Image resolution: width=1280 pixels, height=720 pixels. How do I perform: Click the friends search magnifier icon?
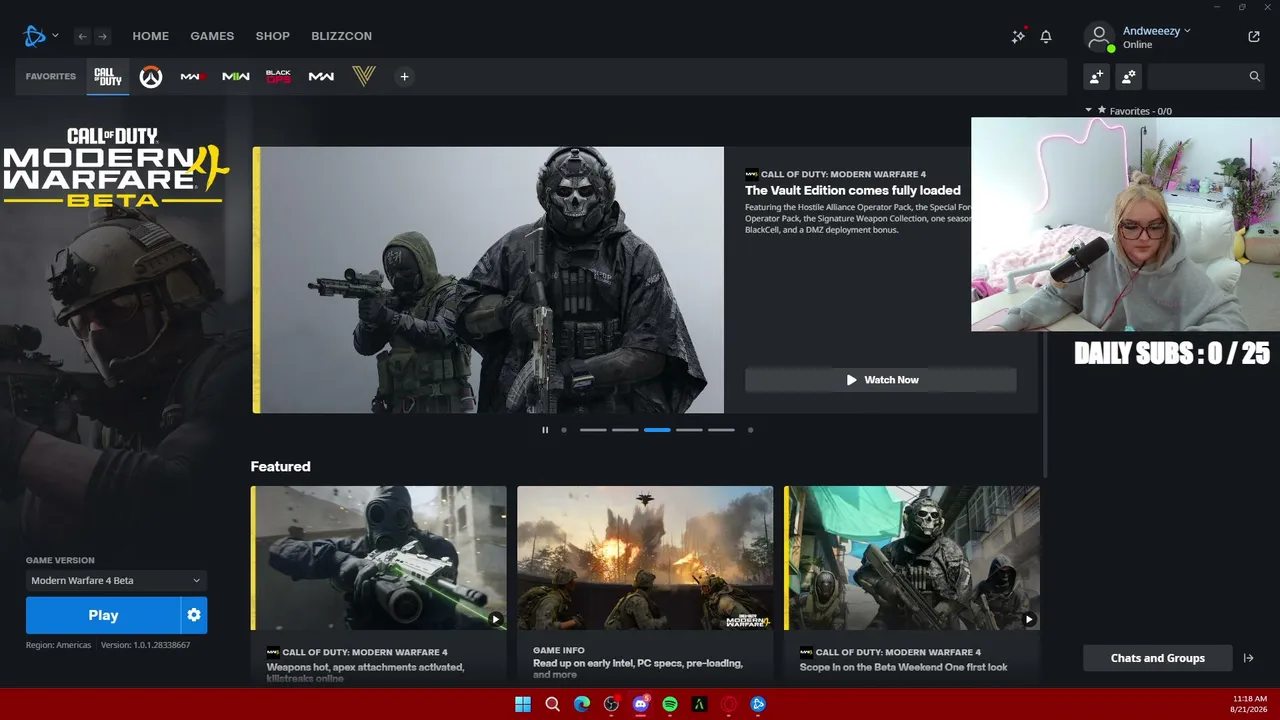1255,76
